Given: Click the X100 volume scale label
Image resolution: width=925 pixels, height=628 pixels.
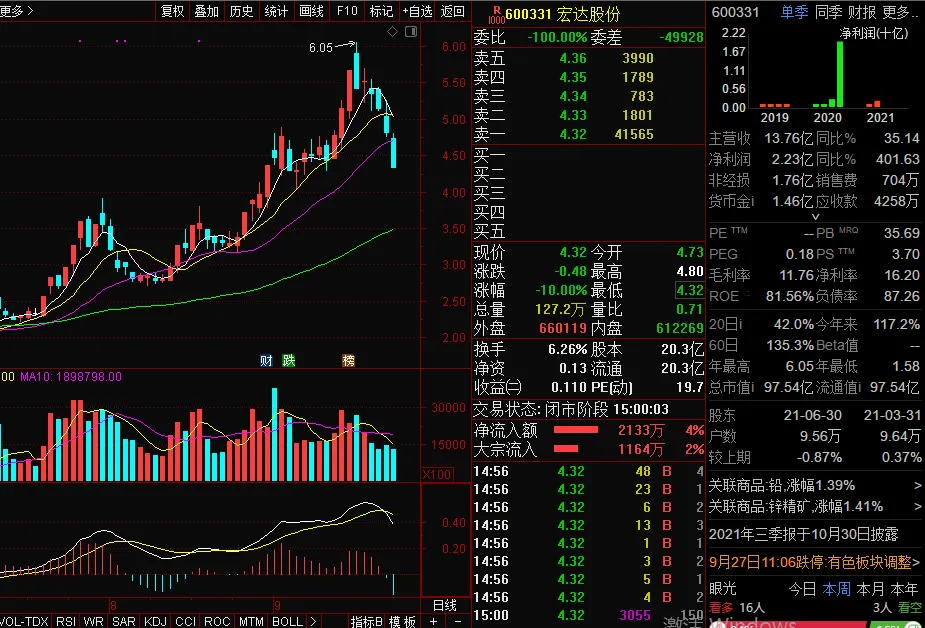Looking at the screenshot, I should 437,474.
